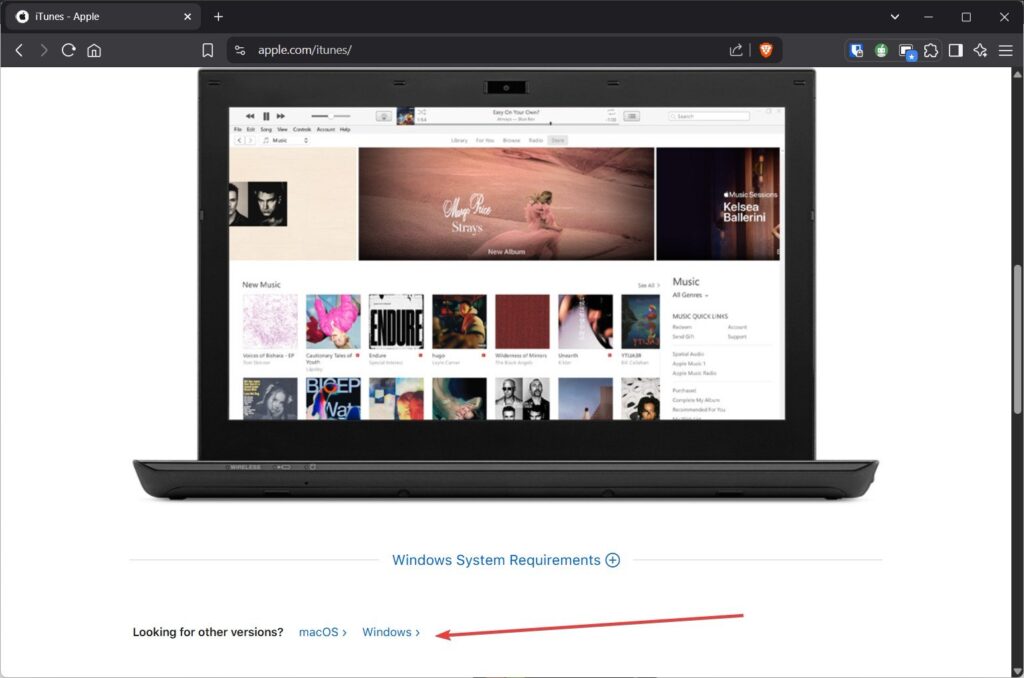The width and height of the screenshot is (1024, 678).
Task: Maximize the browser window
Action: tap(967, 17)
